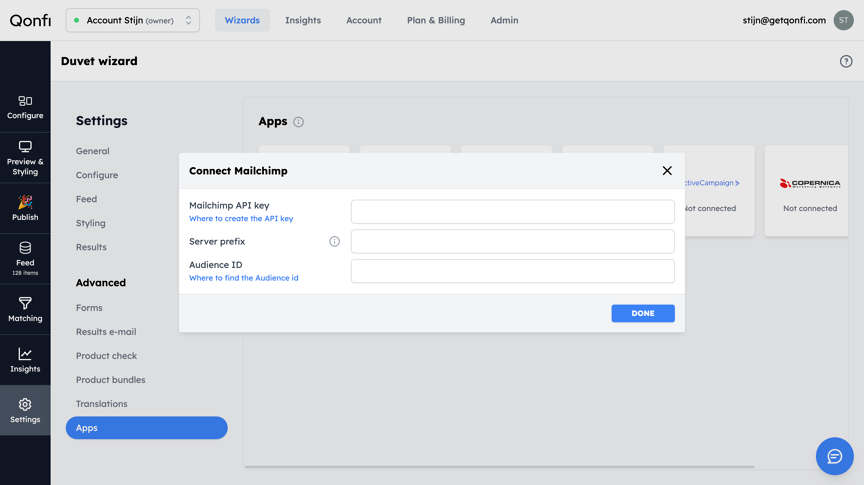Open Settings gear in left sidebar
Screen dimensions: 864x485
[25, 411]
